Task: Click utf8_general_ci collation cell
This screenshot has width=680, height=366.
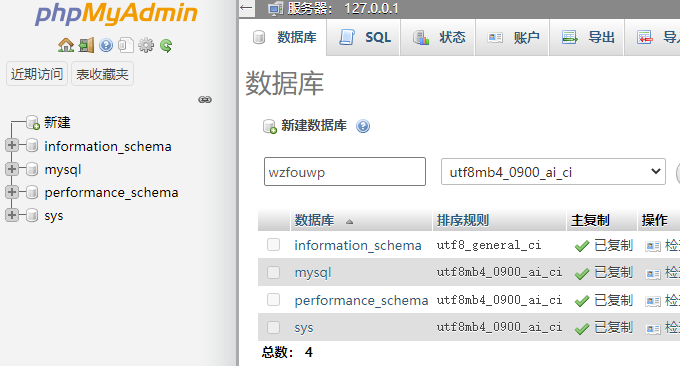Action: [489, 245]
